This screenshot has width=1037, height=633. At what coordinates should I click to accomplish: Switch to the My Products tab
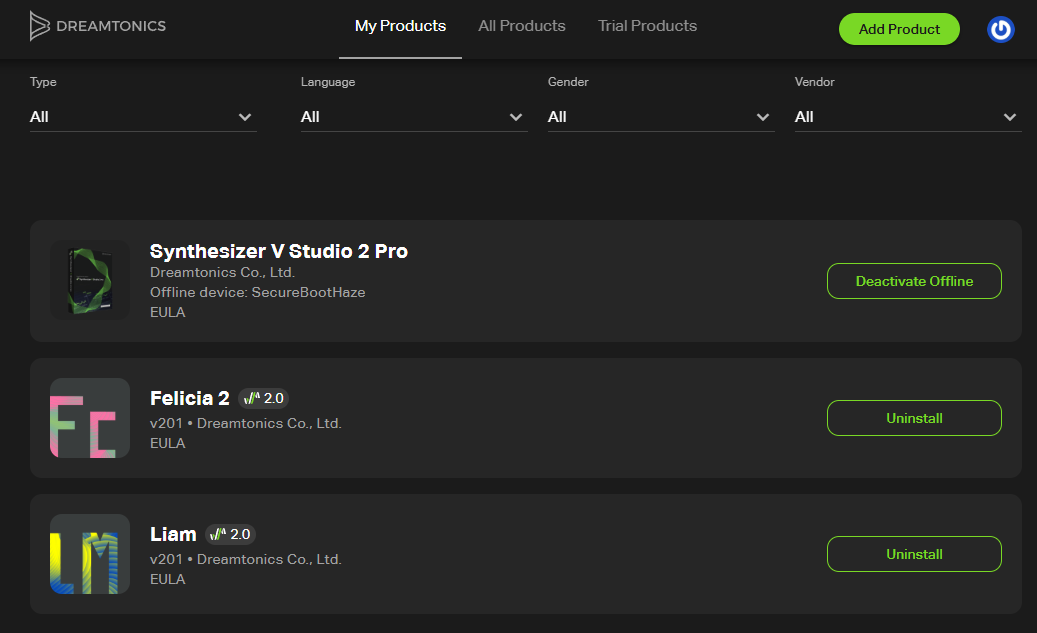tap(400, 26)
